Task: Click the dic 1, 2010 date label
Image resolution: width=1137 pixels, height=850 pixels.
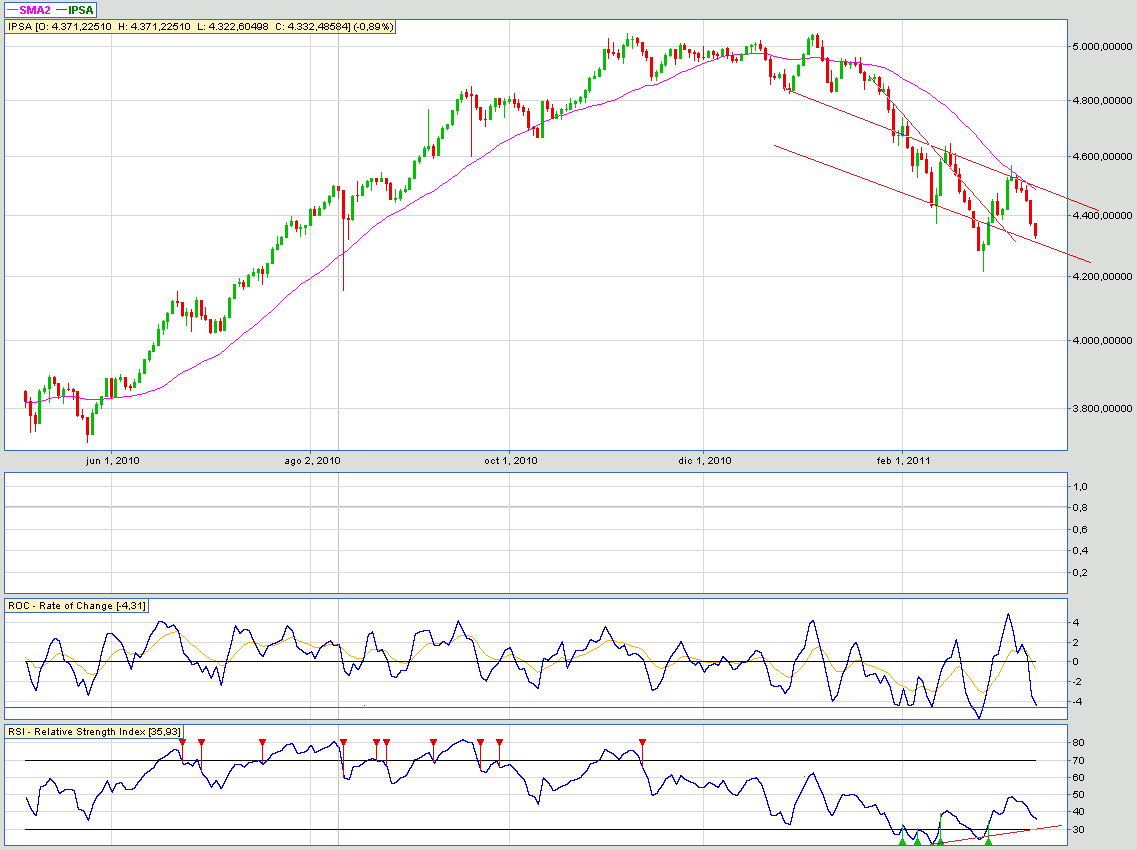Action: click(705, 461)
